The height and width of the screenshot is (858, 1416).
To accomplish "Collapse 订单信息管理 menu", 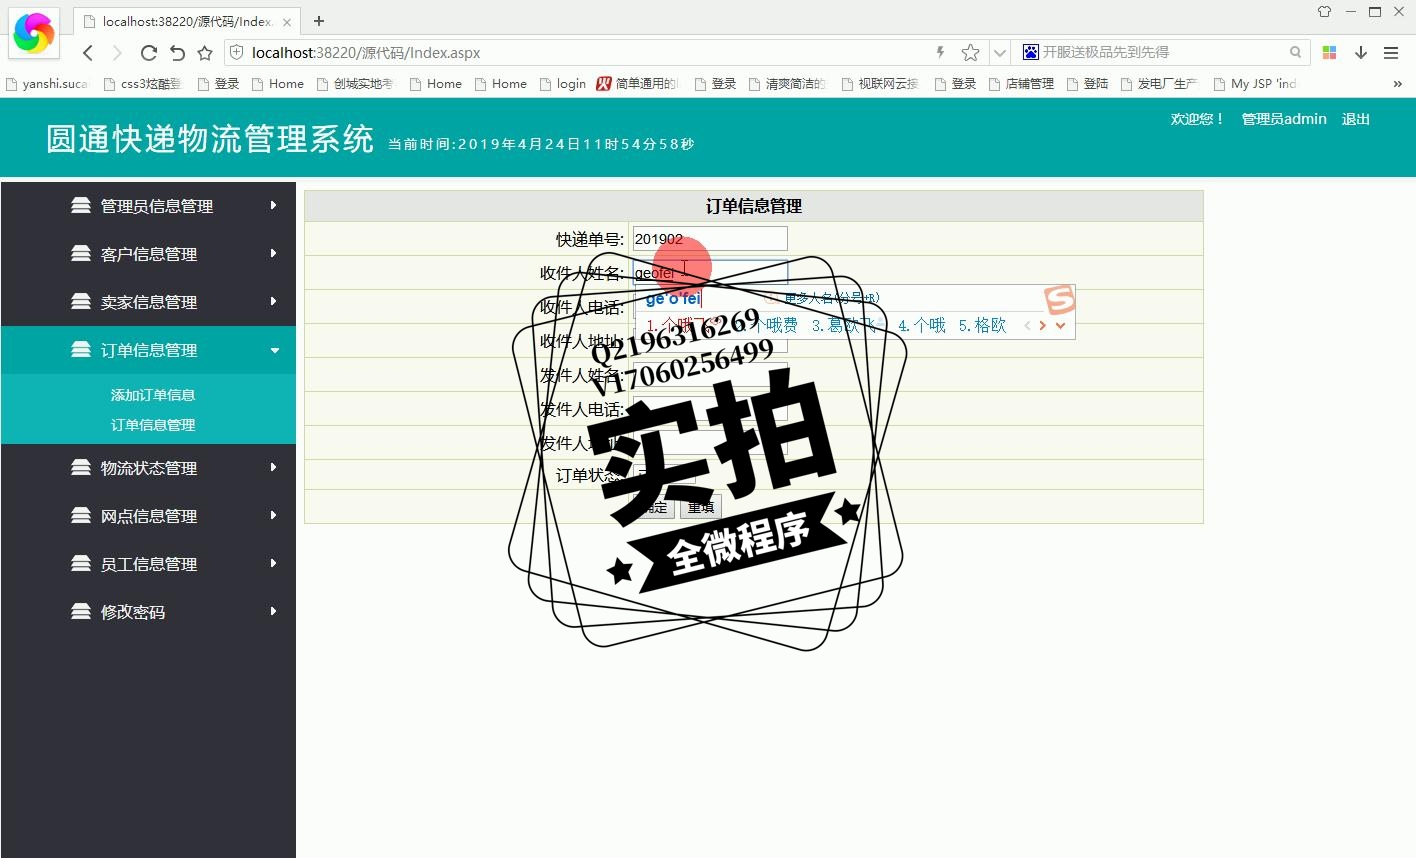I will (148, 350).
